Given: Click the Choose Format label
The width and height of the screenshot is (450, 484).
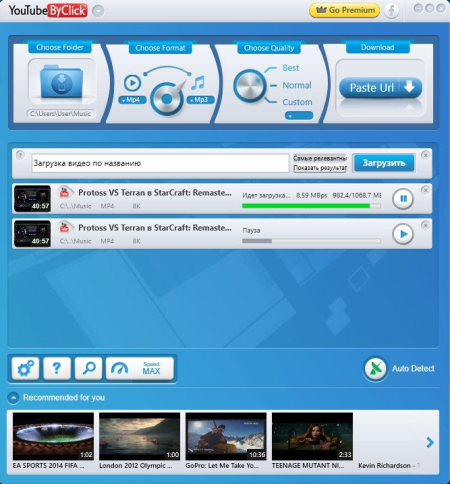Looking at the screenshot, I should click(160, 48).
